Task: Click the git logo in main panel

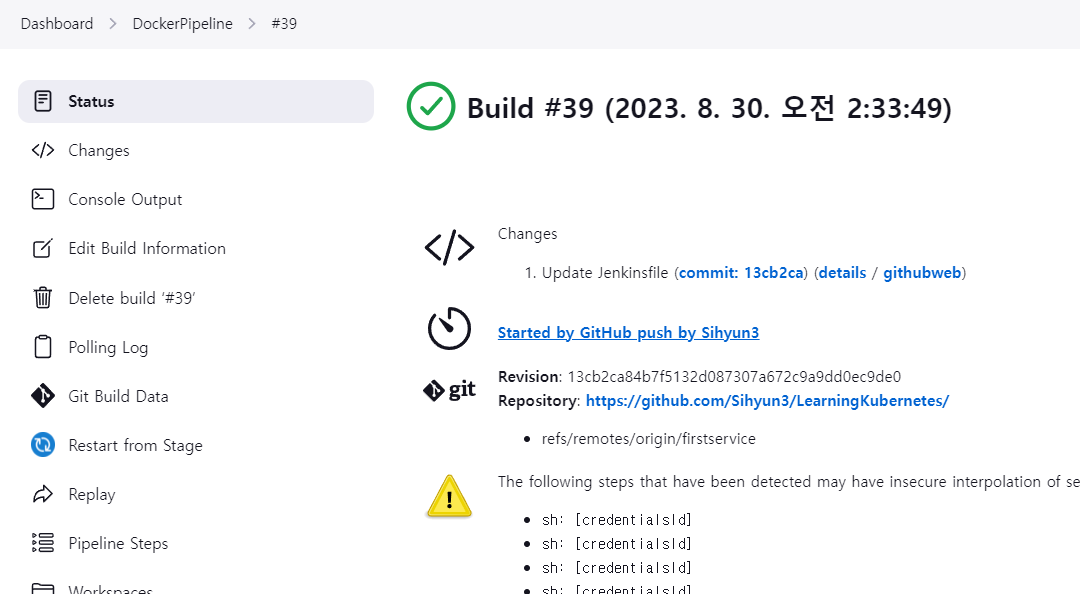Action: click(449, 390)
